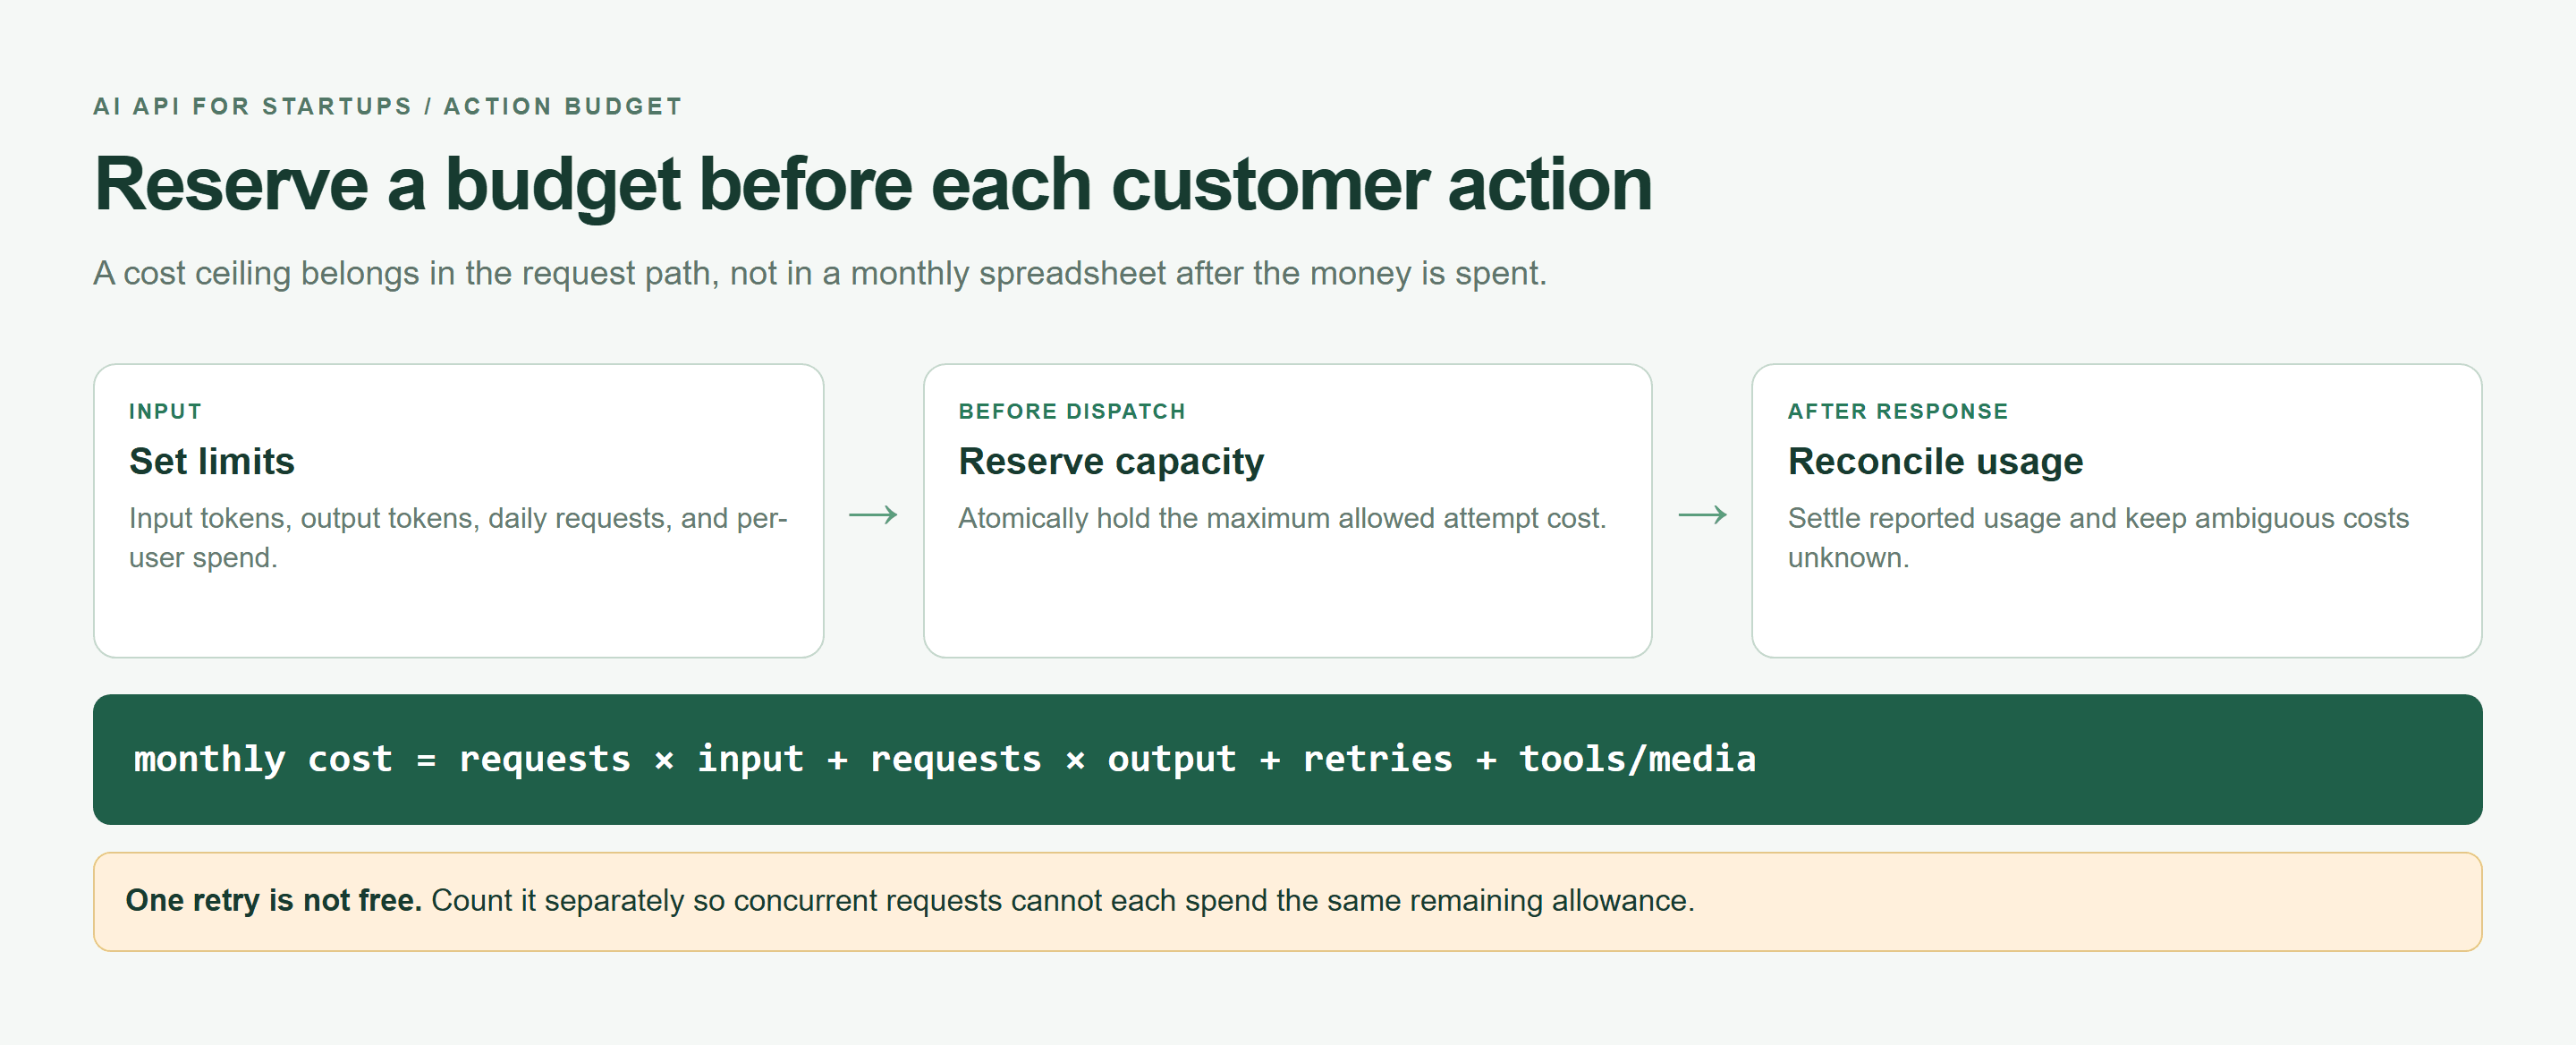
Task: Click tools/media in the formula
Action: coord(1637,759)
